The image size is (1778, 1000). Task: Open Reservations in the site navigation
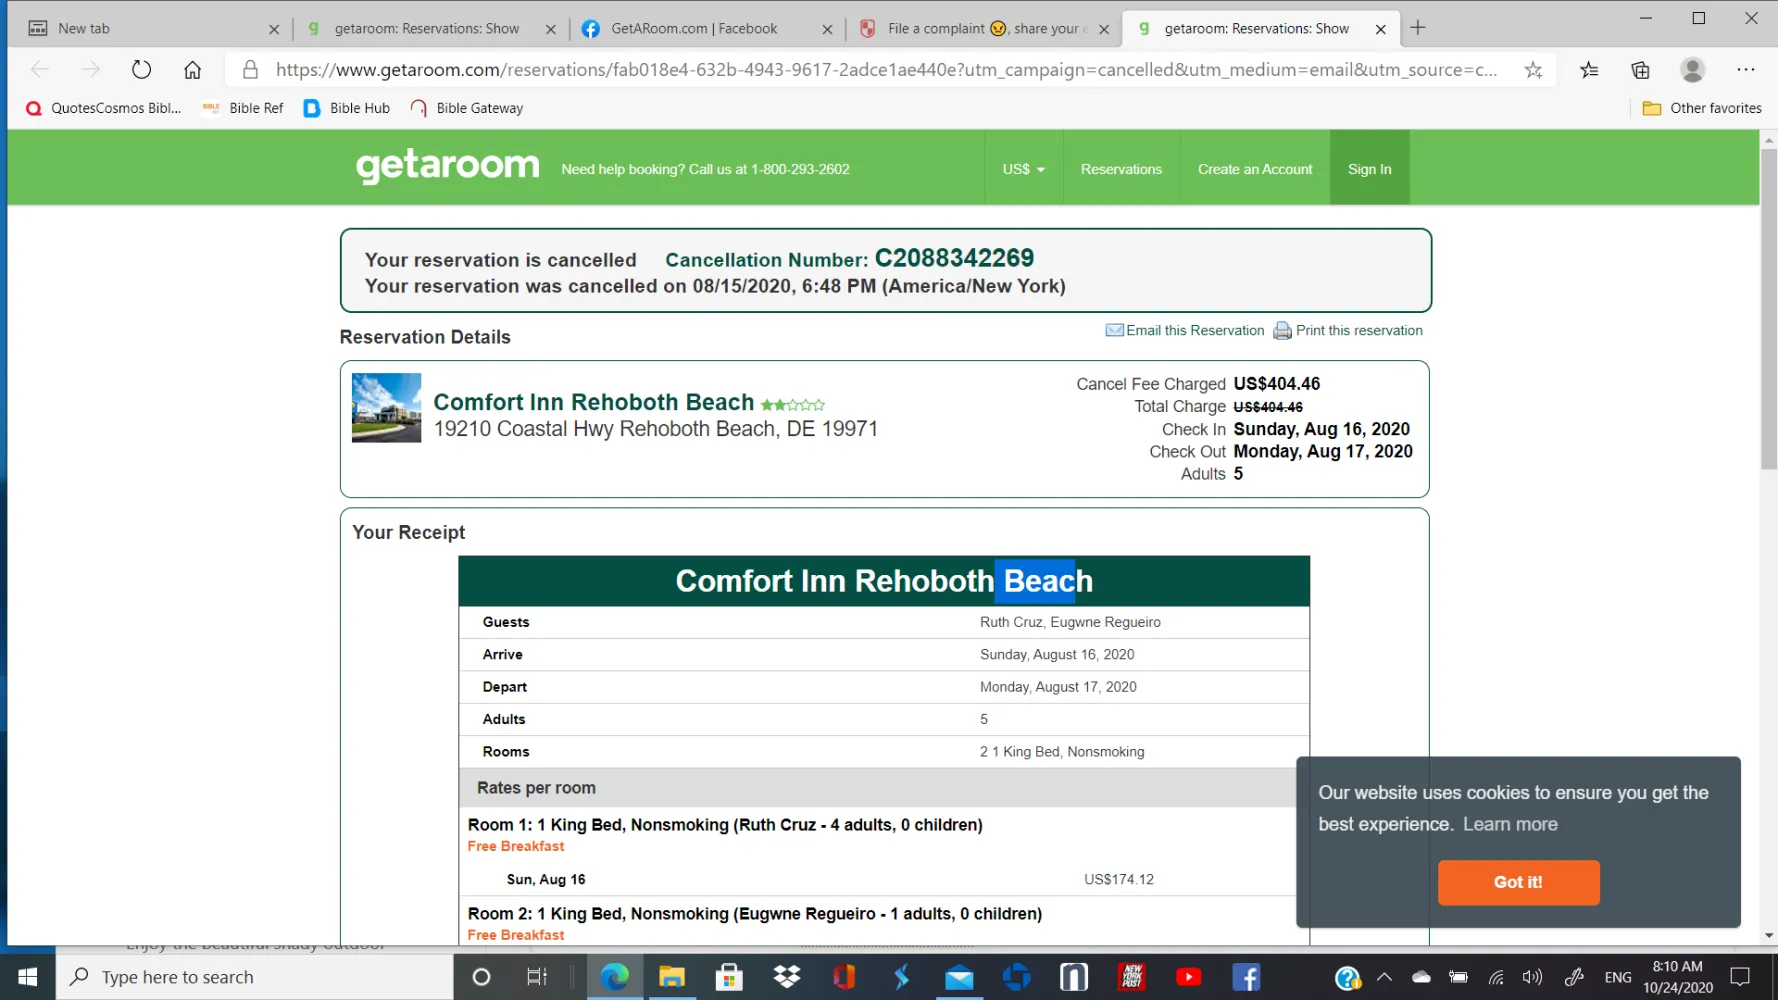pyautogui.click(x=1121, y=169)
